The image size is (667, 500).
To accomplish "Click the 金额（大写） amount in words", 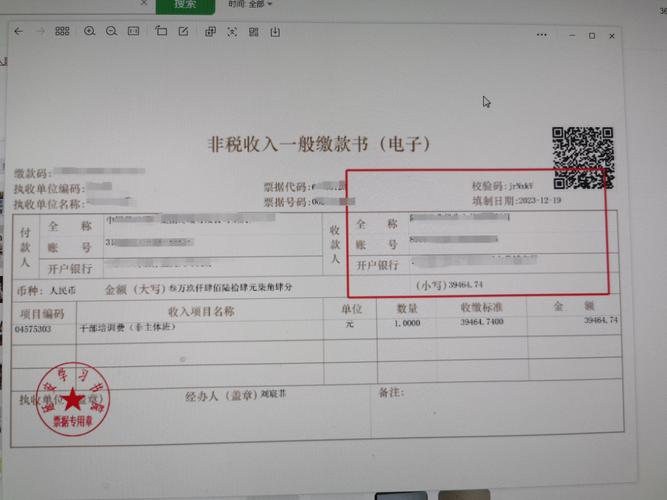I will coord(198,289).
